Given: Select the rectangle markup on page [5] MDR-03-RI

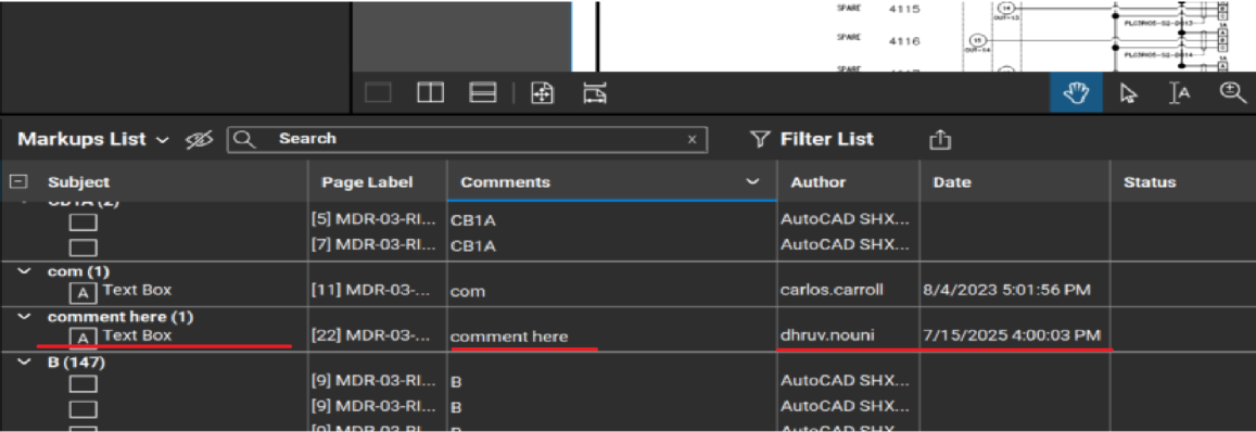Looking at the screenshot, I should pos(83,222).
